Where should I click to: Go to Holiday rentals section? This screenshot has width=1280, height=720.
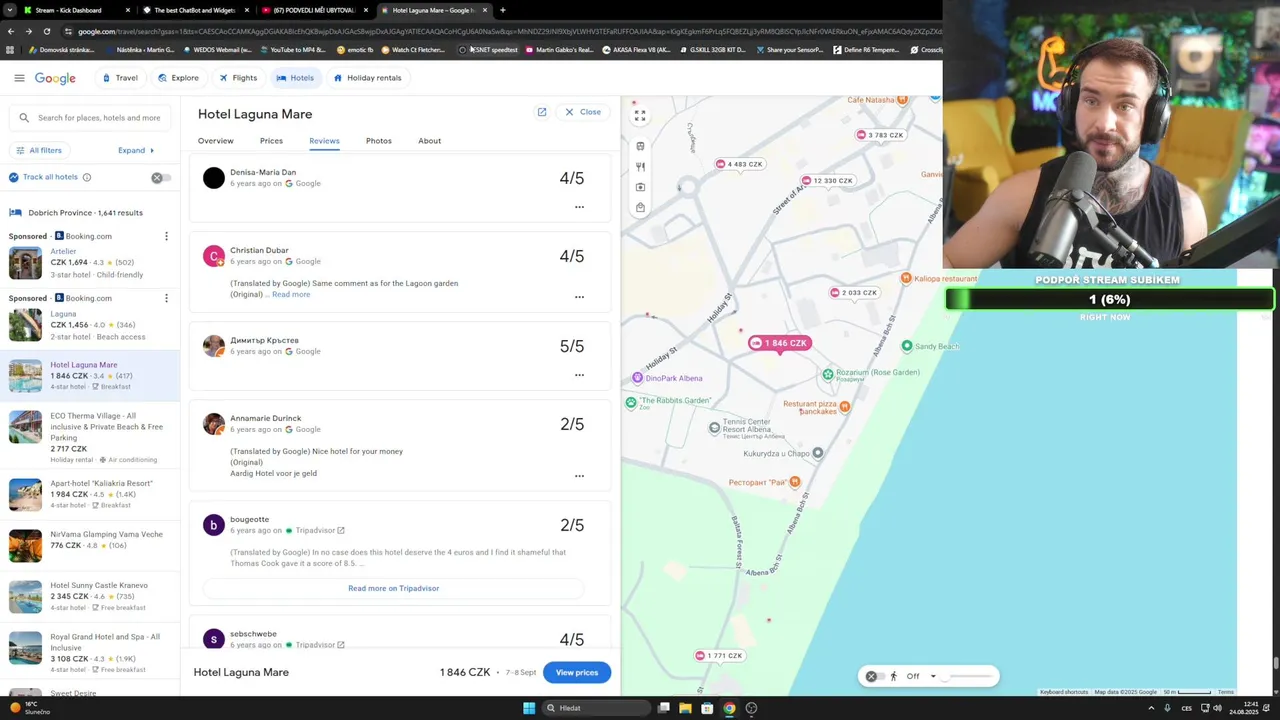(x=367, y=78)
